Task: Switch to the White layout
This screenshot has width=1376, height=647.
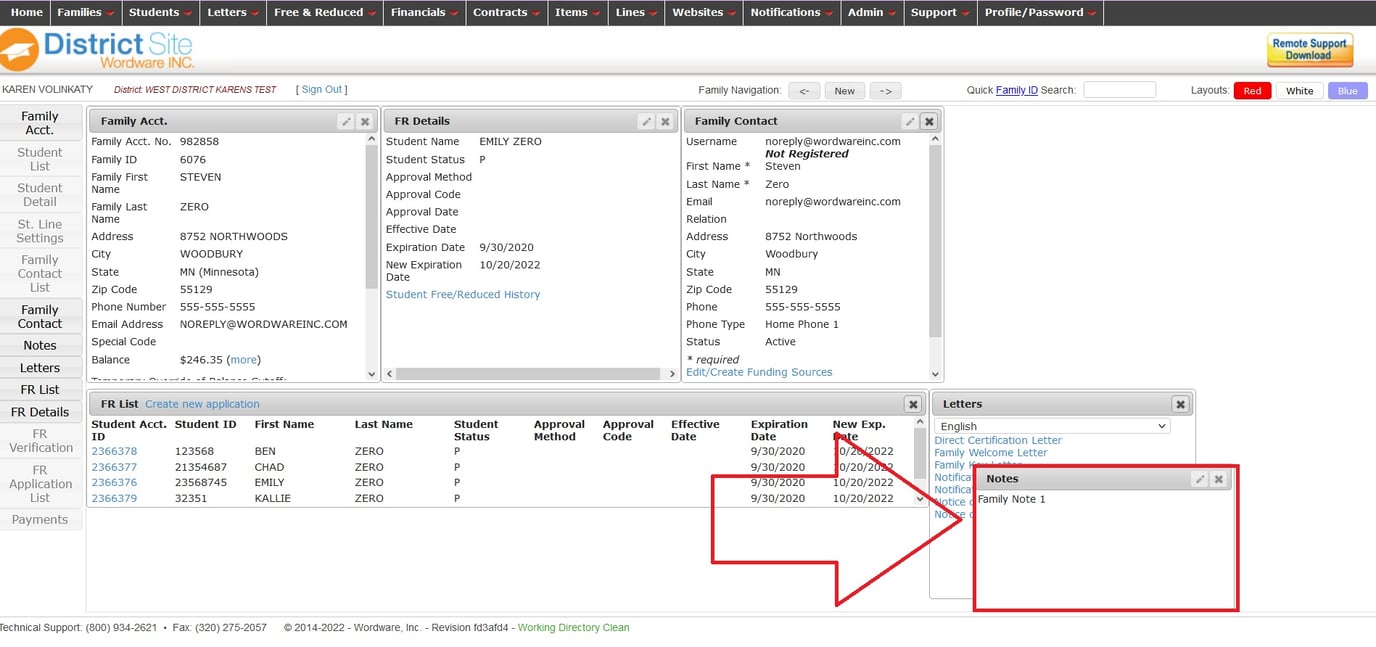Action: 1299,91
